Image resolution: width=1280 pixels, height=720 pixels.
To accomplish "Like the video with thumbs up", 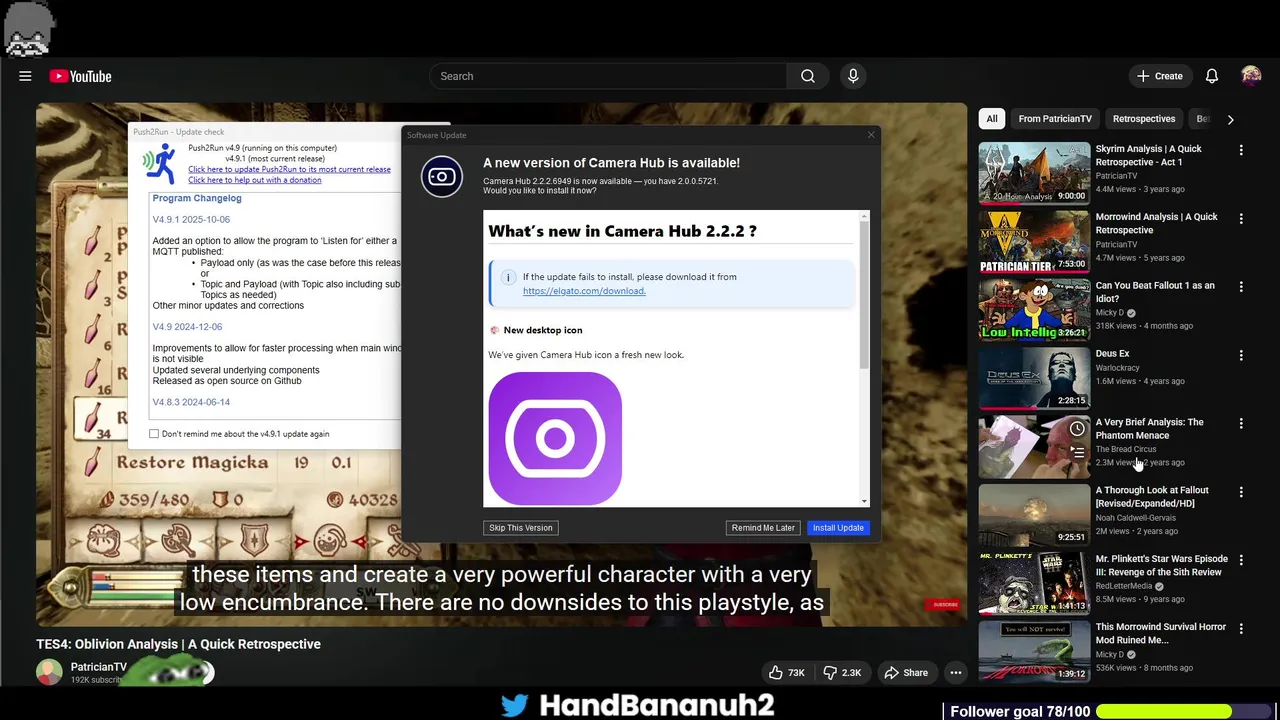I will 786,673.
